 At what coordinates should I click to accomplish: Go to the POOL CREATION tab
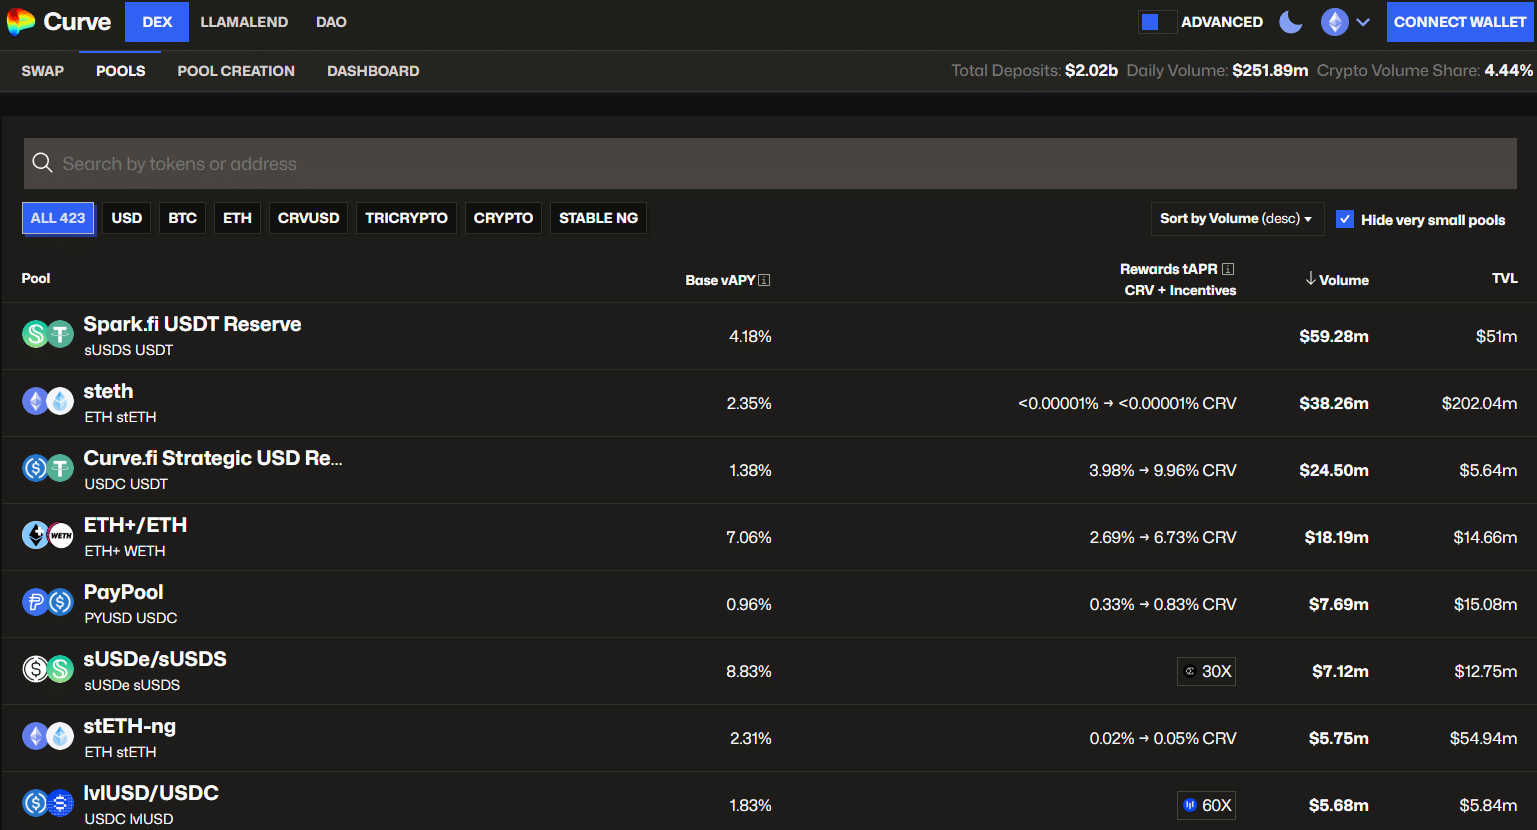click(x=236, y=71)
